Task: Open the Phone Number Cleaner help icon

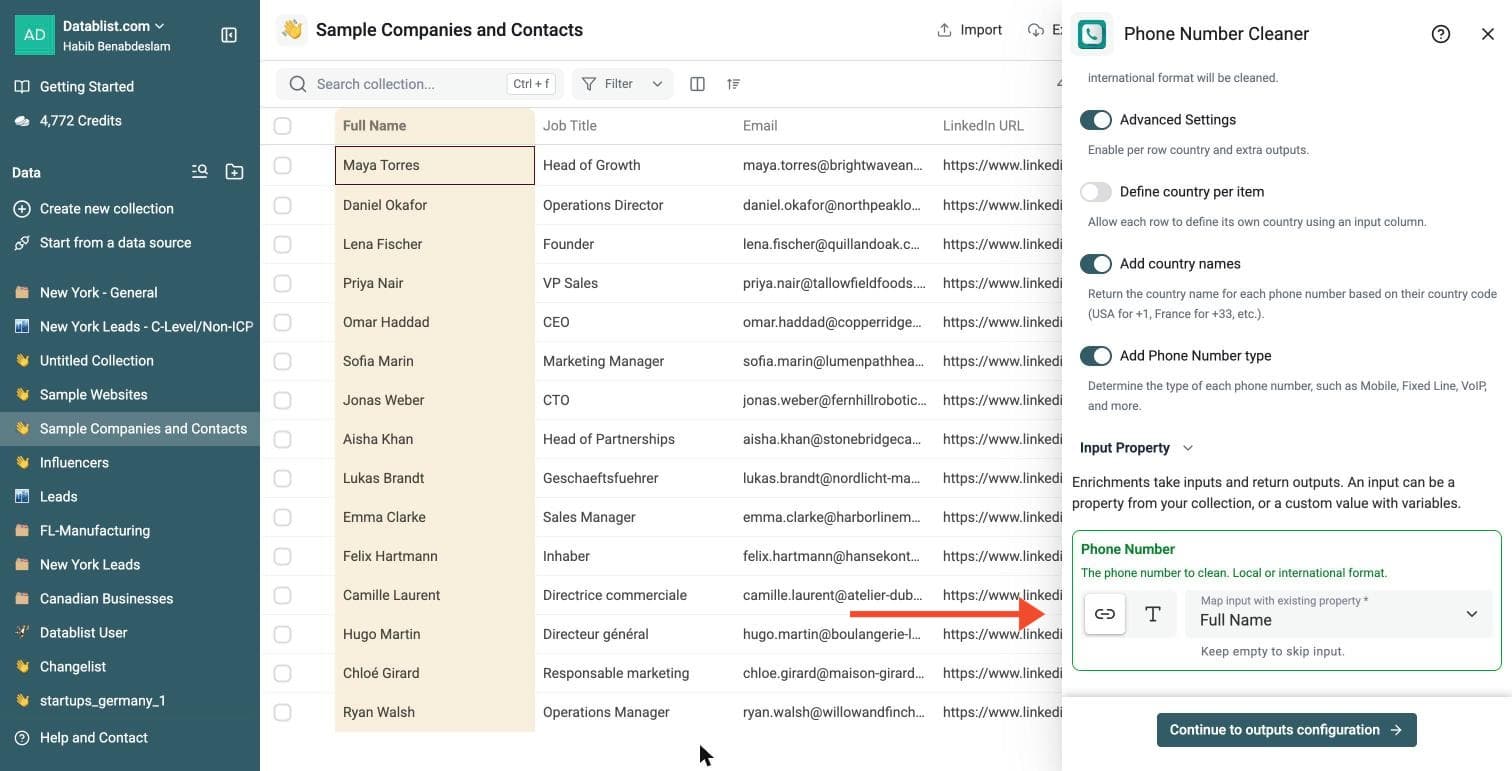Action: (x=1441, y=34)
